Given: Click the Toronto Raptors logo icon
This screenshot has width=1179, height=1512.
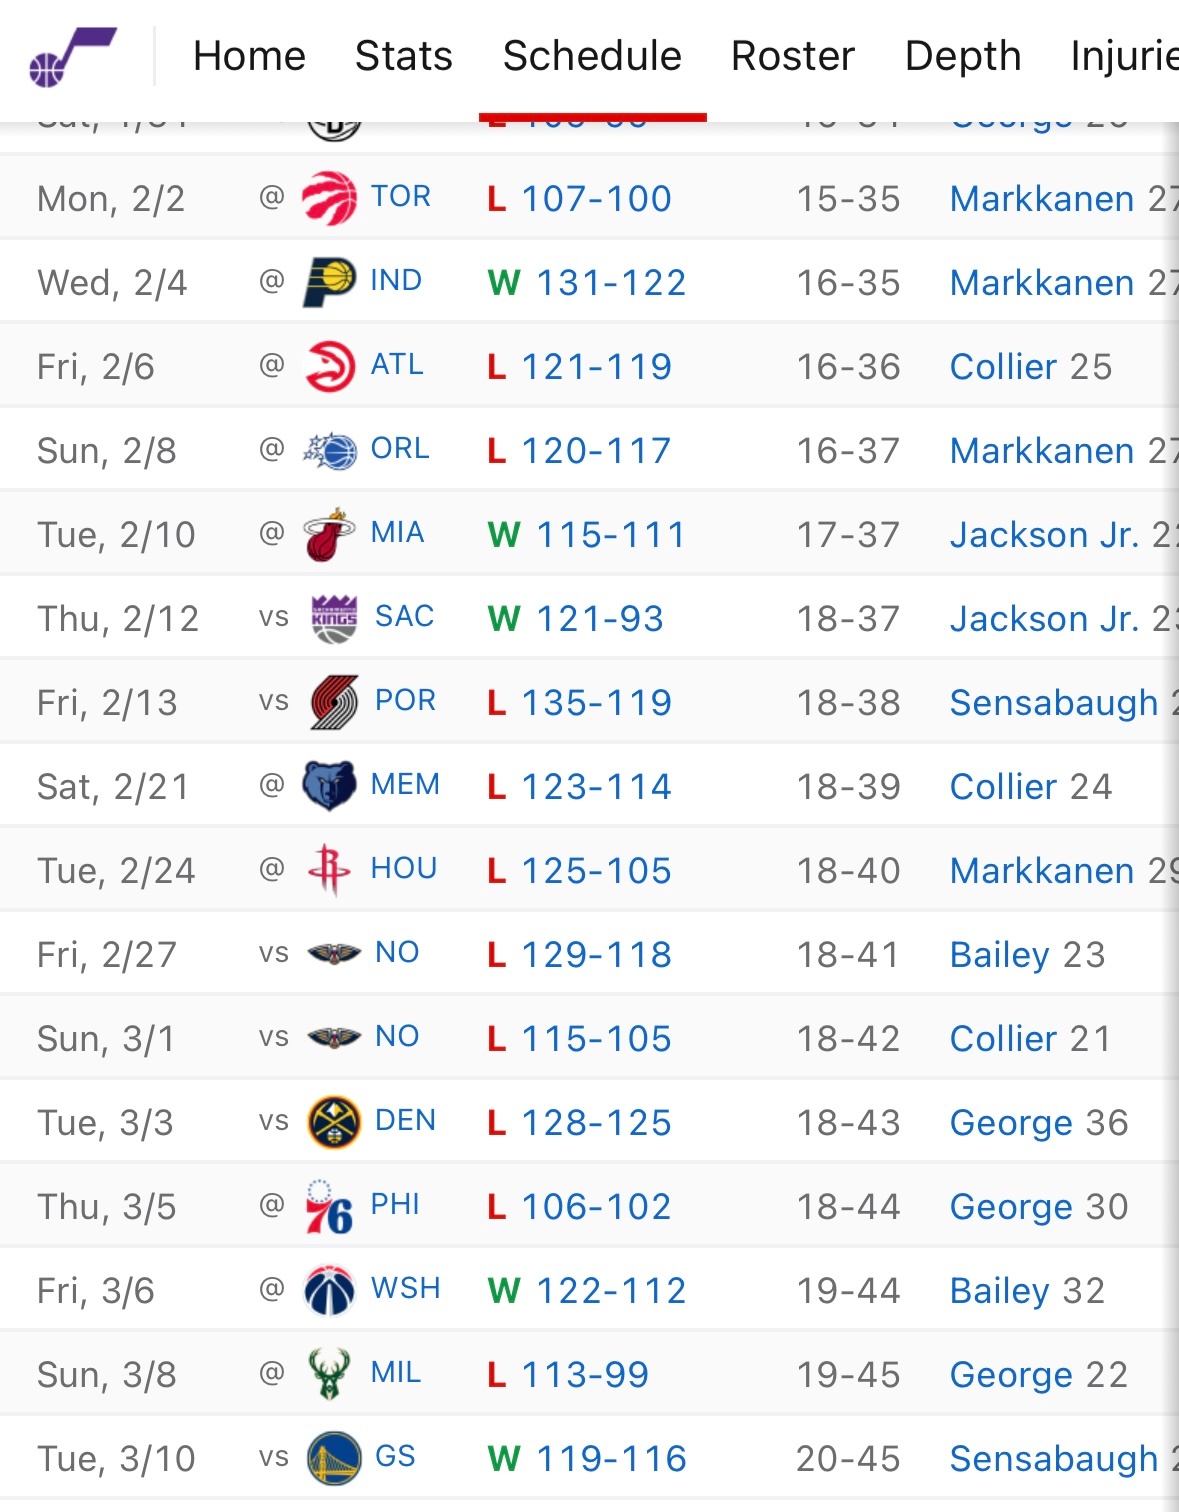Looking at the screenshot, I should [x=329, y=197].
